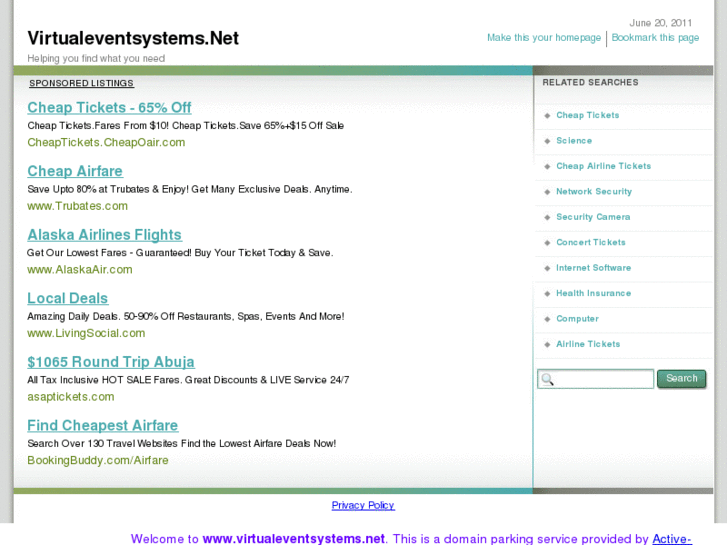The width and height of the screenshot is (727, 545).
Task: Select Security Camera related search
Action: point(593,217)
